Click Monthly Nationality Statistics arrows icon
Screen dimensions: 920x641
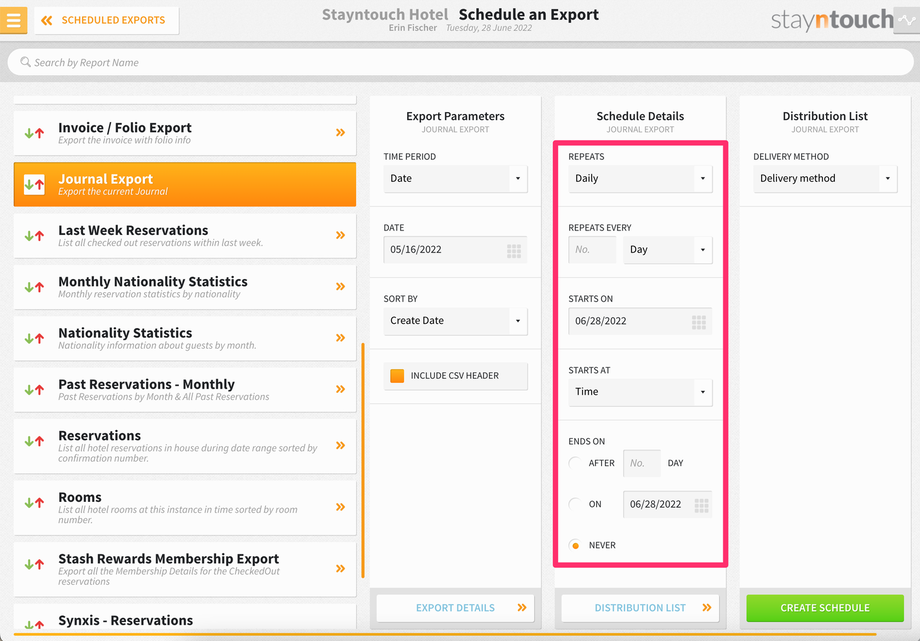click(34, 287)
